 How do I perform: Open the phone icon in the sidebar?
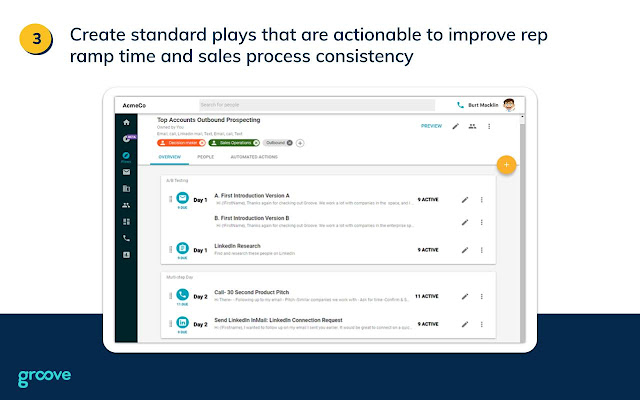pyautogui.click(x=127, y=238)
